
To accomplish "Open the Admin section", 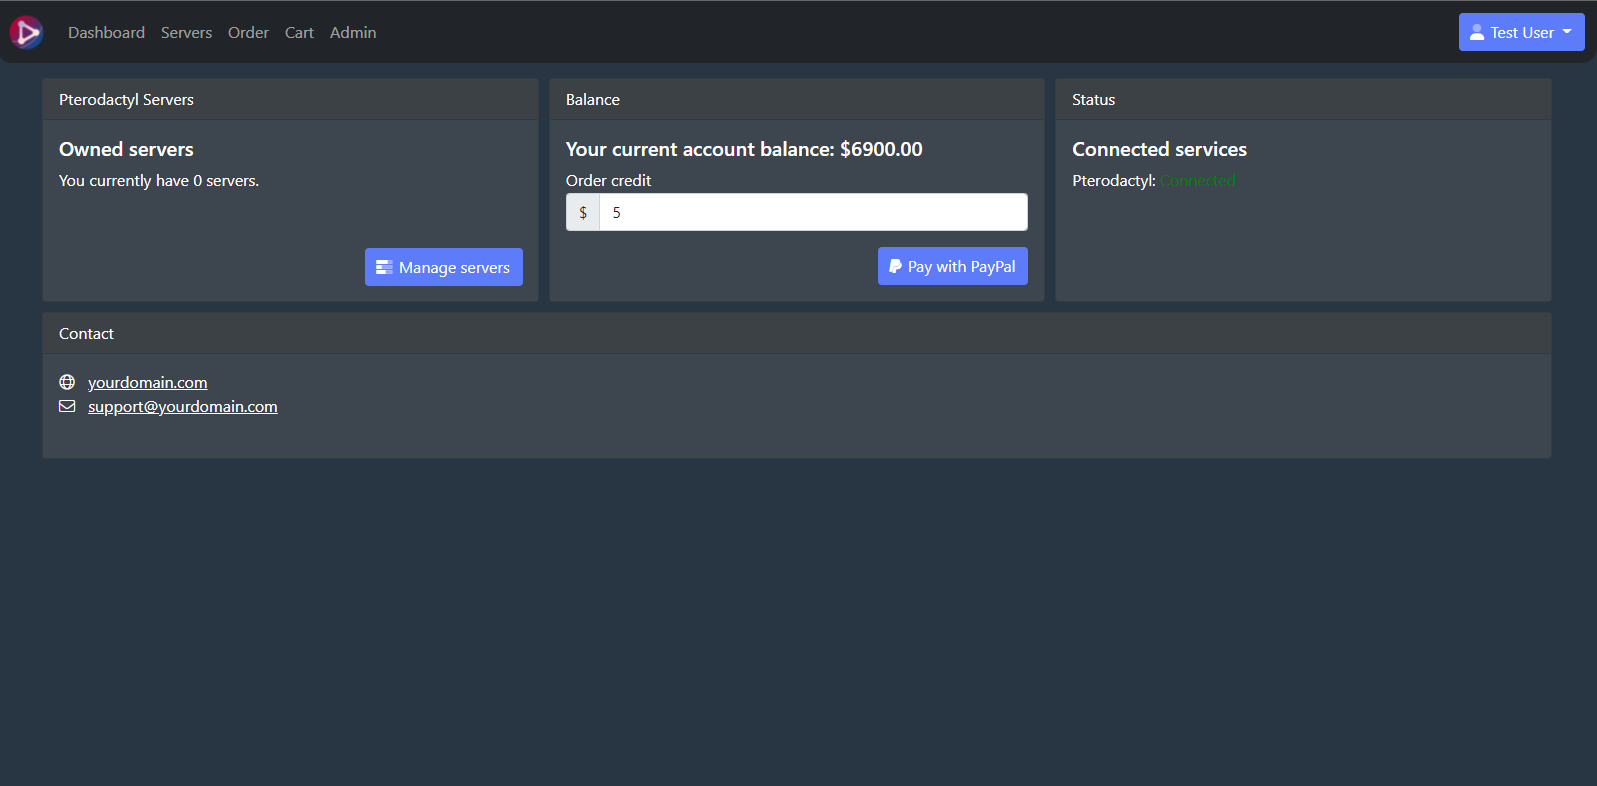I will tap(353, 32).
